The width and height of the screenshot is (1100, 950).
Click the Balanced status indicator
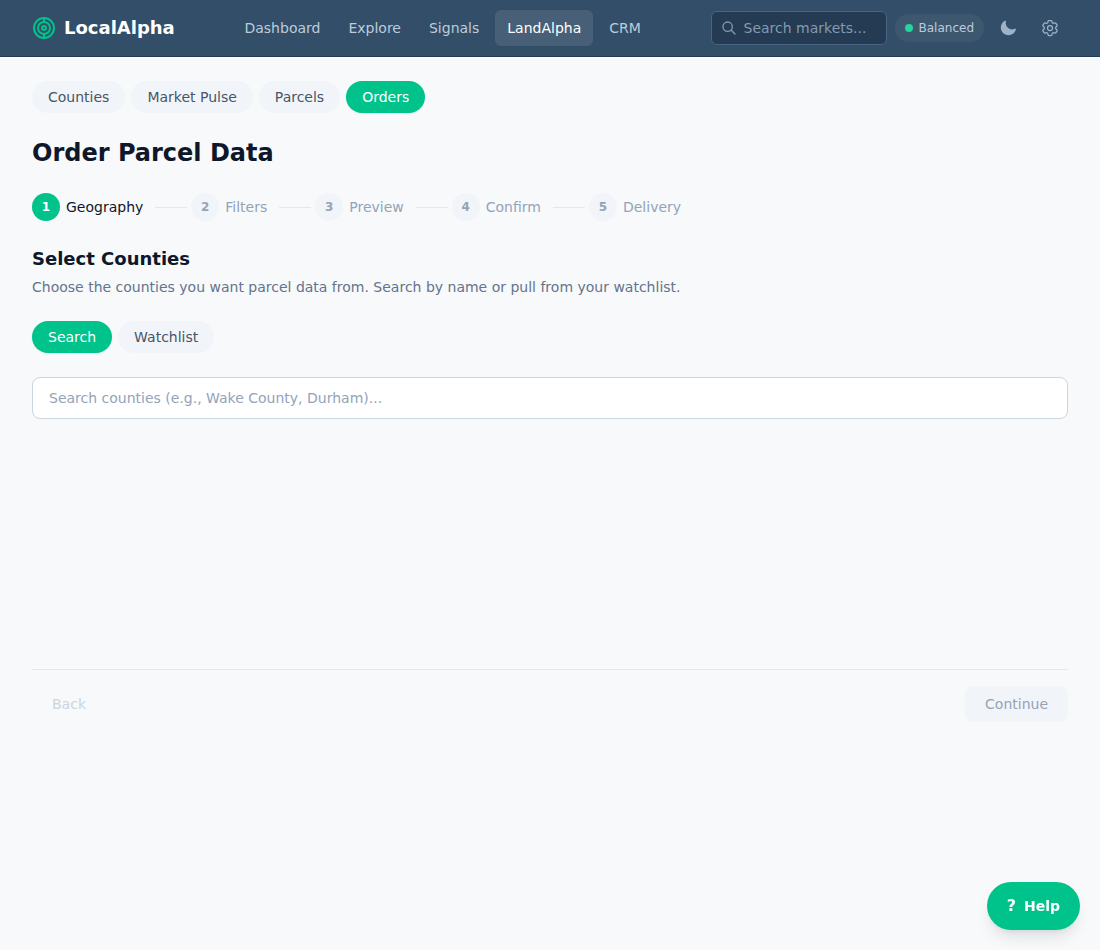(939, 28)
